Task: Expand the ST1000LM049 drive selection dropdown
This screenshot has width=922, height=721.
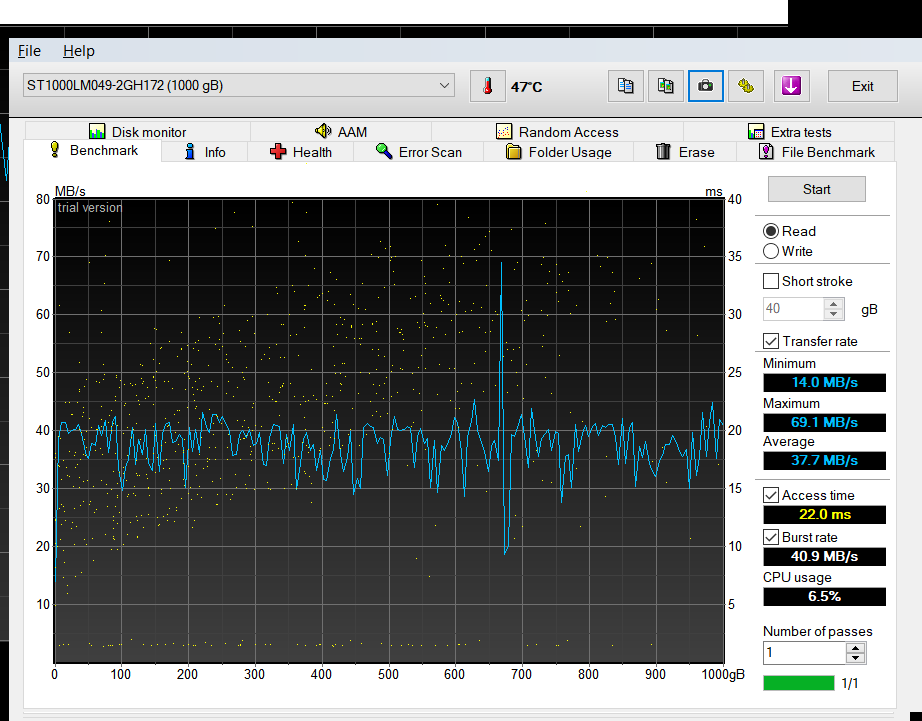Action: point(445,86)
